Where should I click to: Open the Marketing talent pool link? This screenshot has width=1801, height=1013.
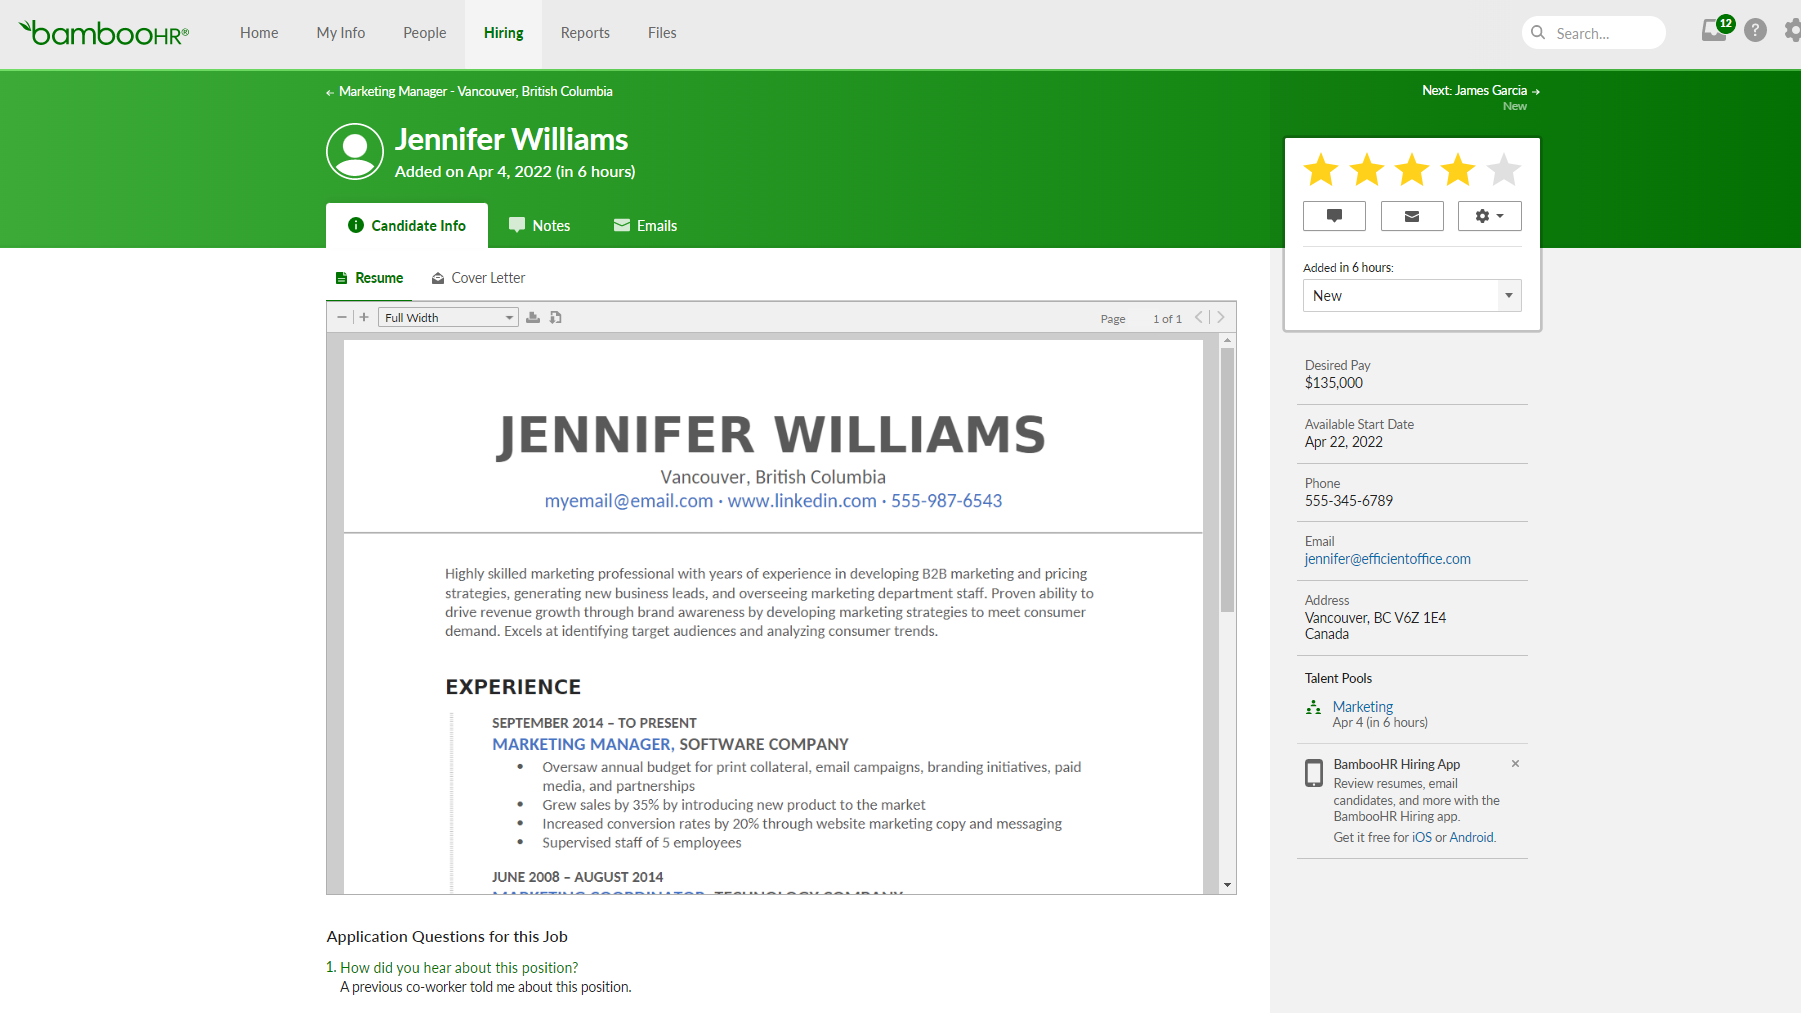(x=1362, y=706)
